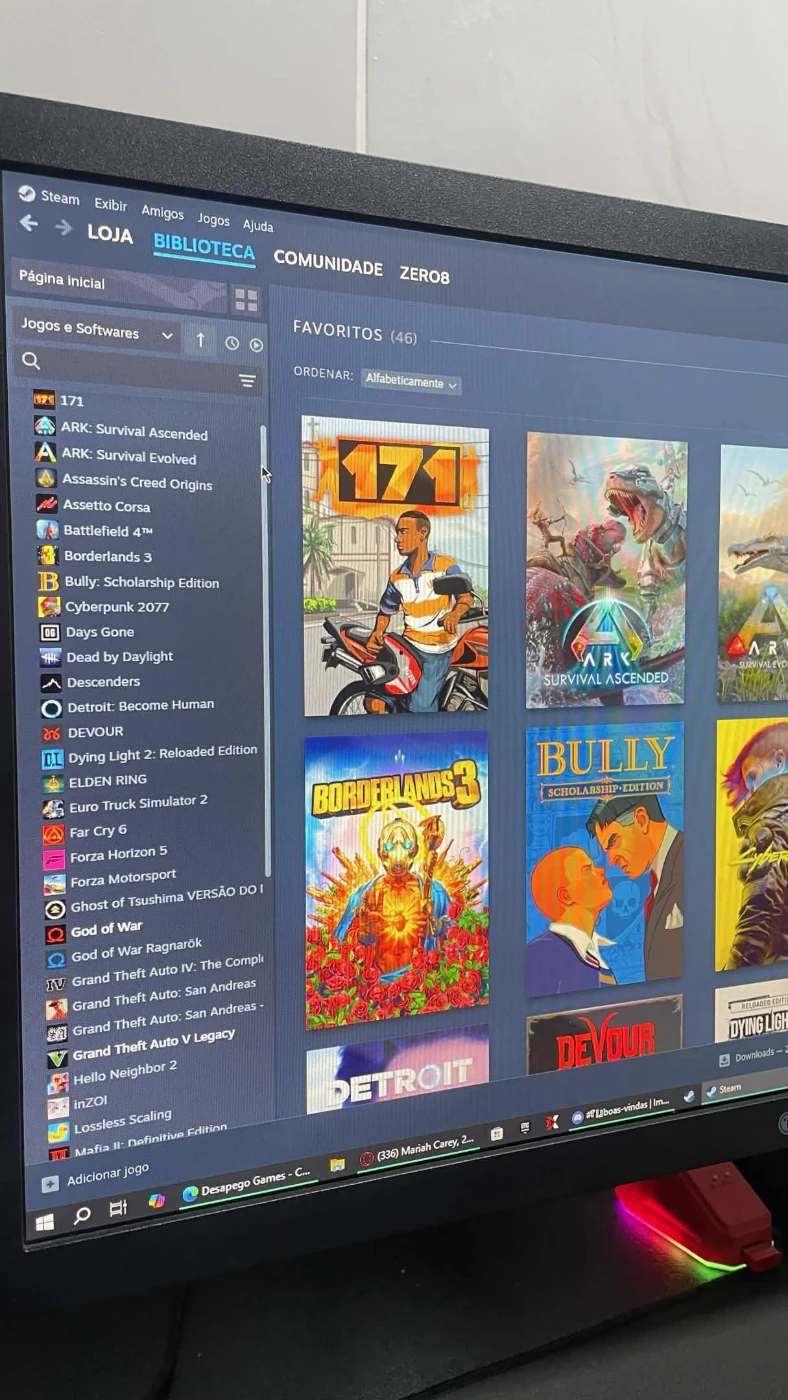The image size is (788, 1400).
Task: Open the Exibir menu
Action: 111,204
